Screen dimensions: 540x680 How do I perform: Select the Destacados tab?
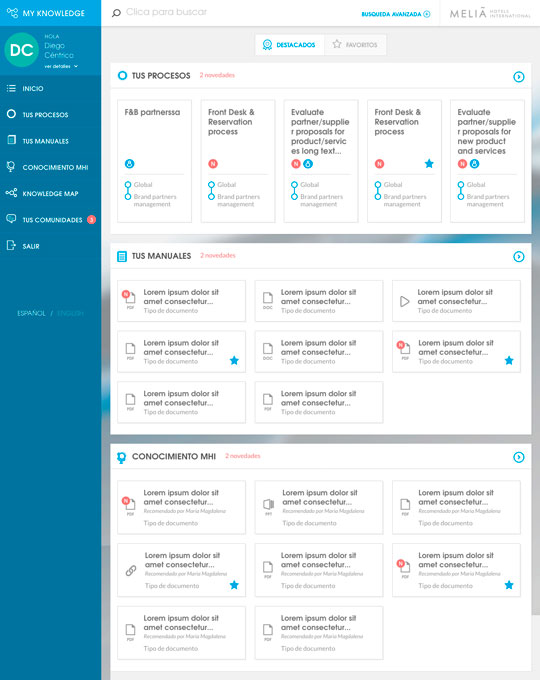(x=290, y=44)
